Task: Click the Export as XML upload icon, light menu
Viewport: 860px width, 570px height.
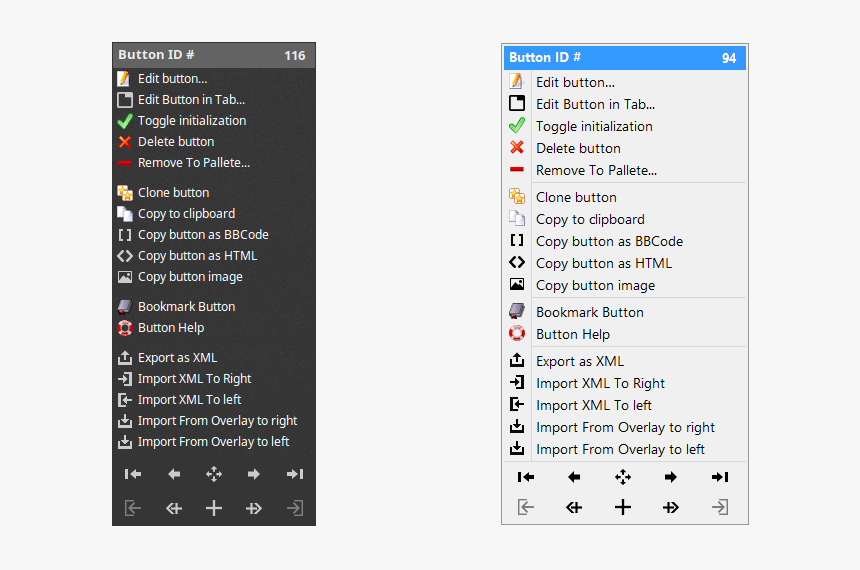Action: [x=517, y=360]
